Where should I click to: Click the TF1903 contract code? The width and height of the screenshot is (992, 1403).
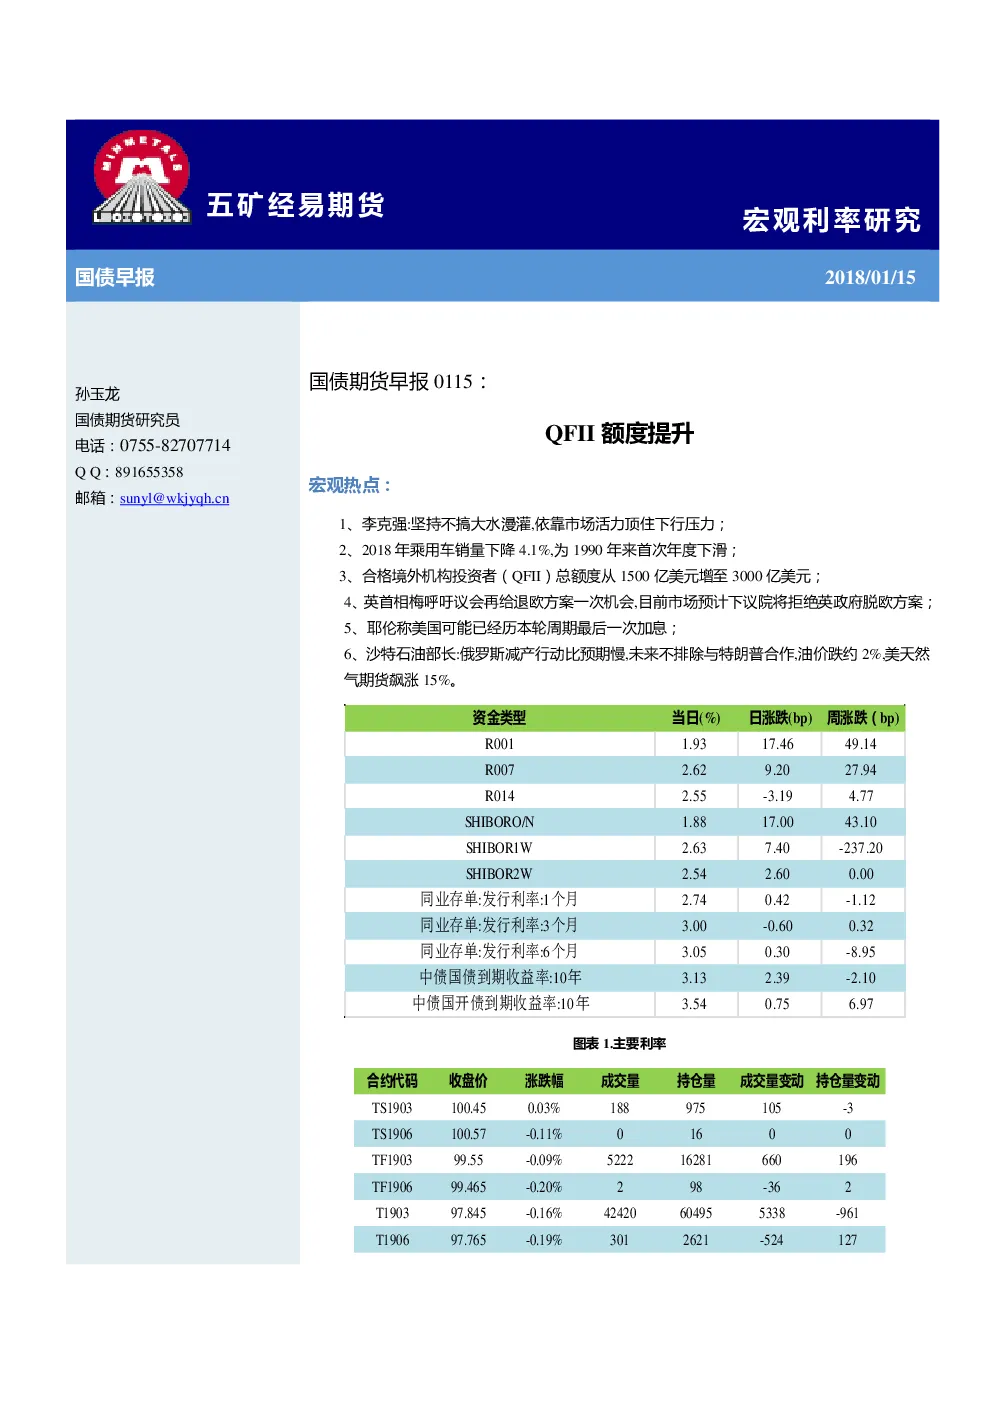click(392, 1160)
